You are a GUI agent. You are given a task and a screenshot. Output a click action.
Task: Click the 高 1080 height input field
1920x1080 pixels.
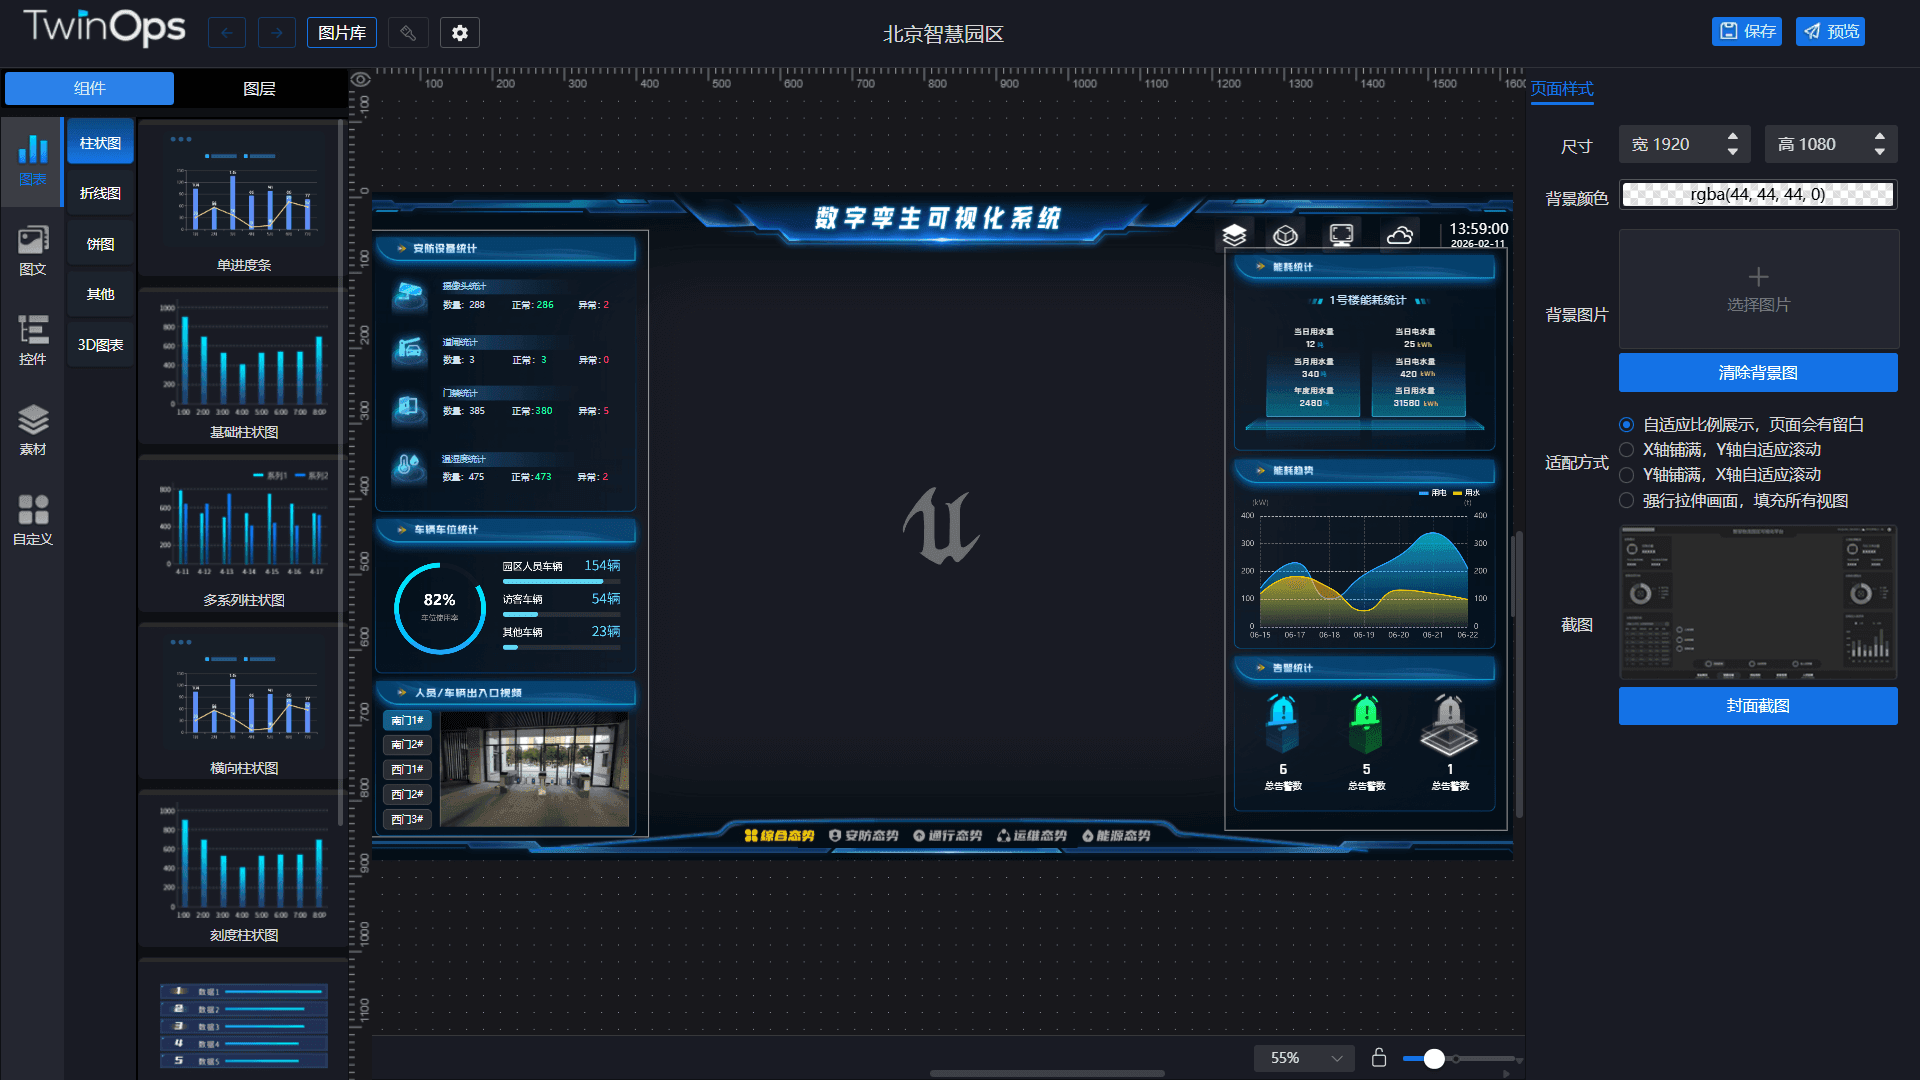[1831, 144]
